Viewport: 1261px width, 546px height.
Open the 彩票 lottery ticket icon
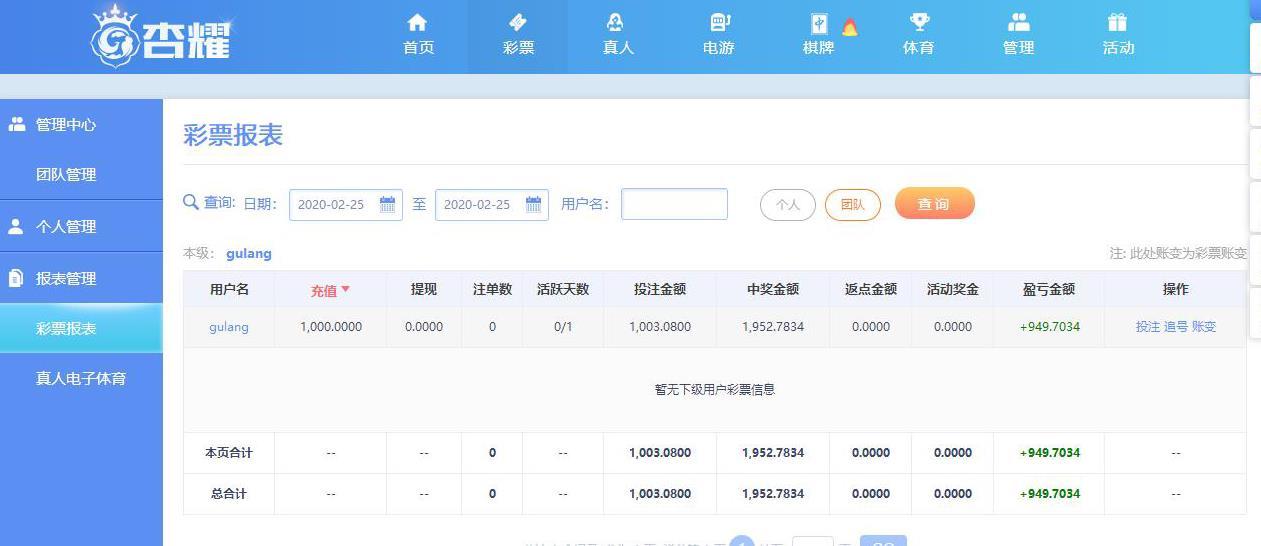point(518,23)
